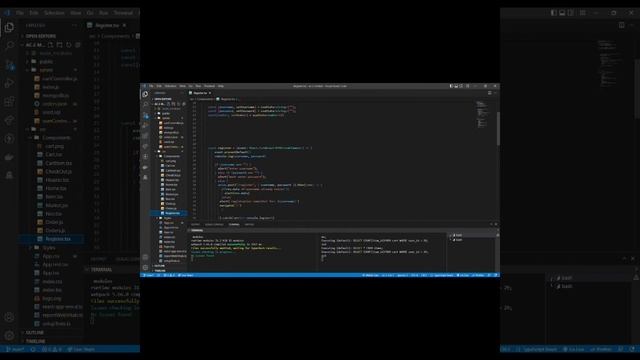Open Explorer view in front VS Code window

click(x=145, y=94)
